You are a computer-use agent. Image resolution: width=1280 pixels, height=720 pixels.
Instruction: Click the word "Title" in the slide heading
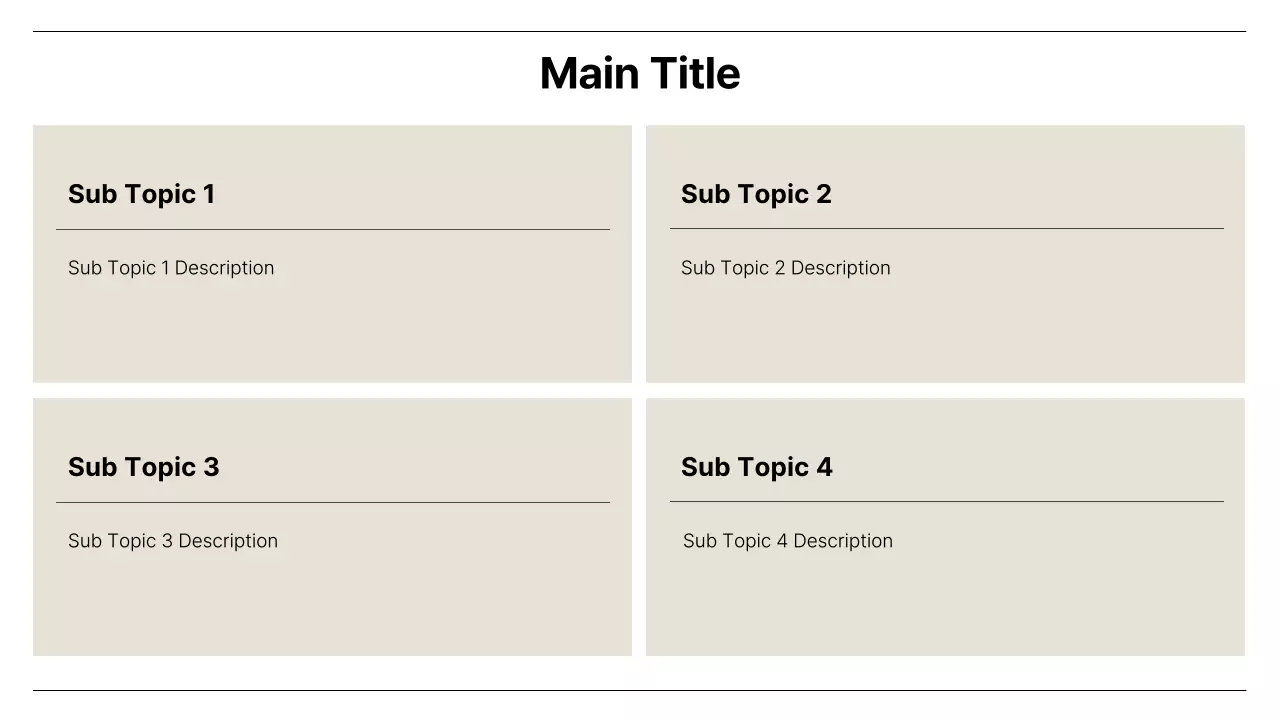(695, 74)
